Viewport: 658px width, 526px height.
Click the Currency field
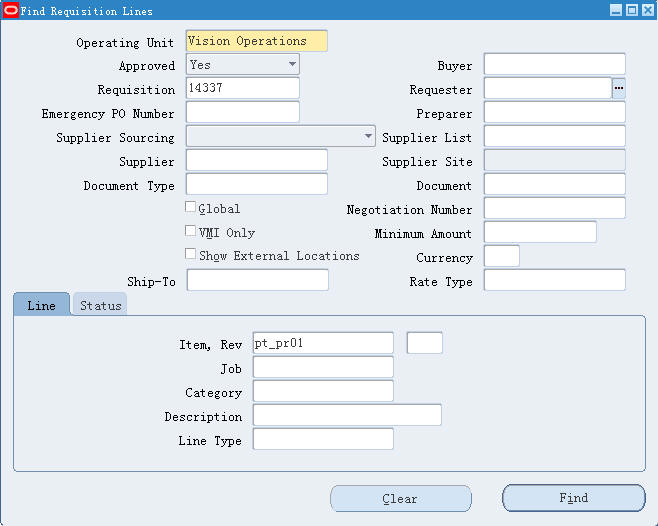502,256
